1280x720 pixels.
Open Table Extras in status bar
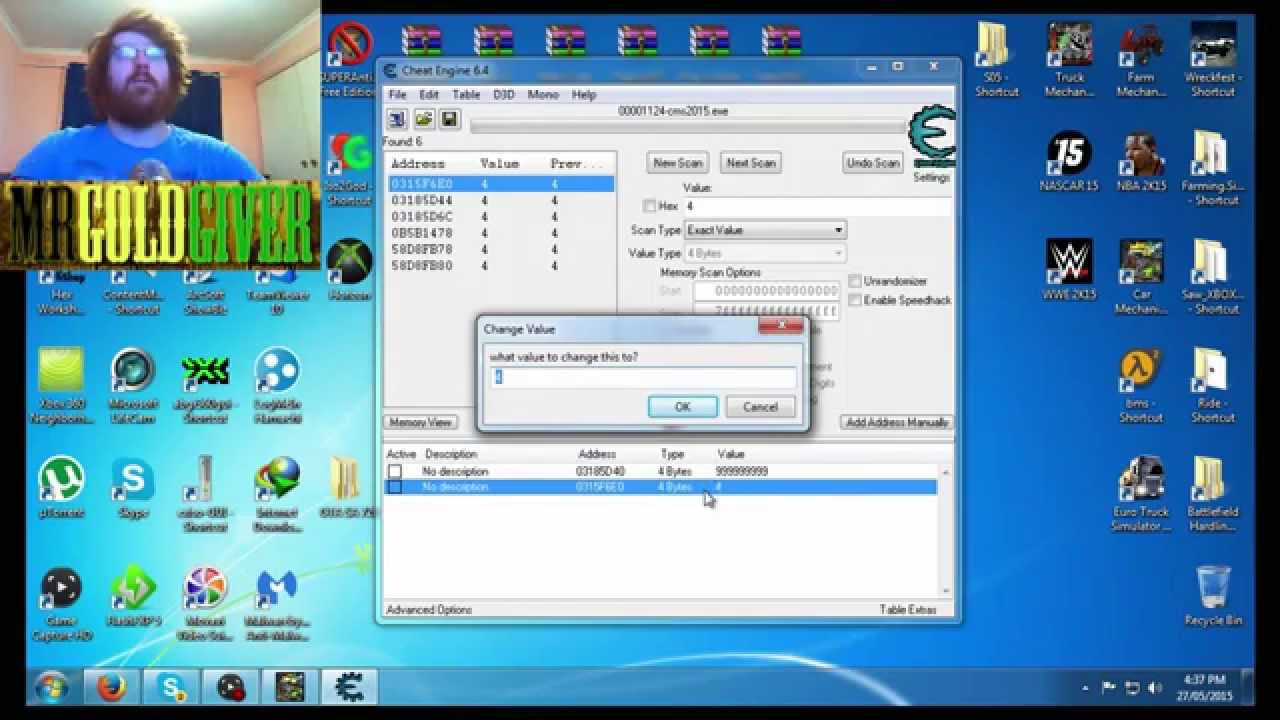(x=908, y=609)
